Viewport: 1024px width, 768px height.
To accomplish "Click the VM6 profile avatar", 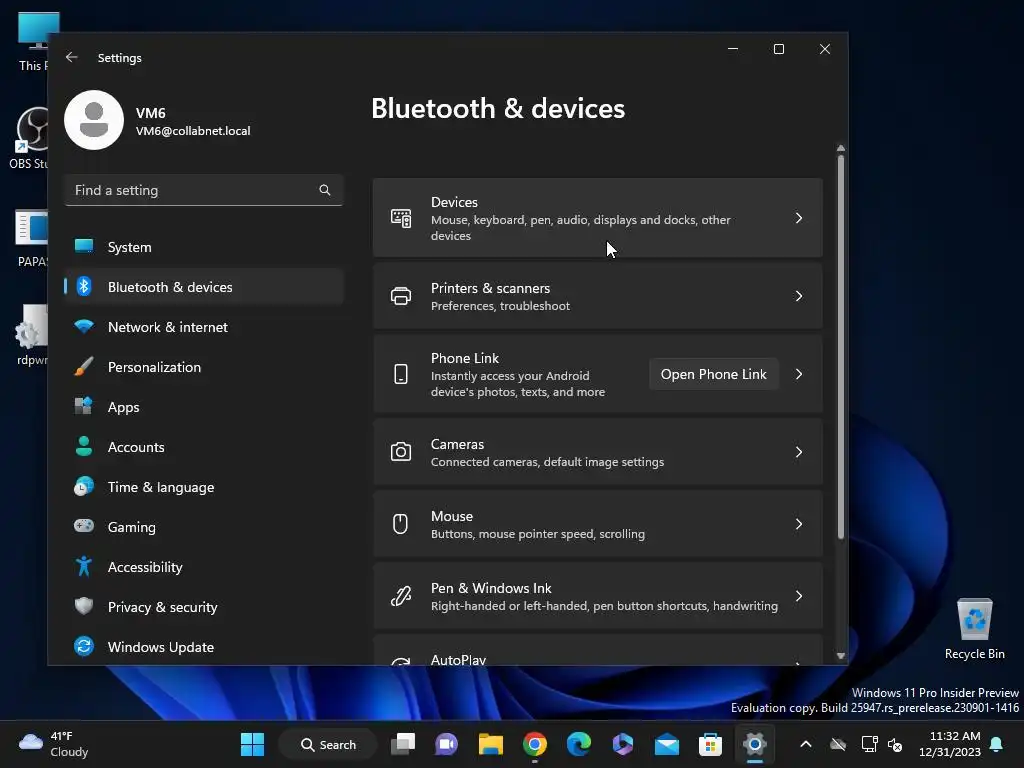I will 94,120.
